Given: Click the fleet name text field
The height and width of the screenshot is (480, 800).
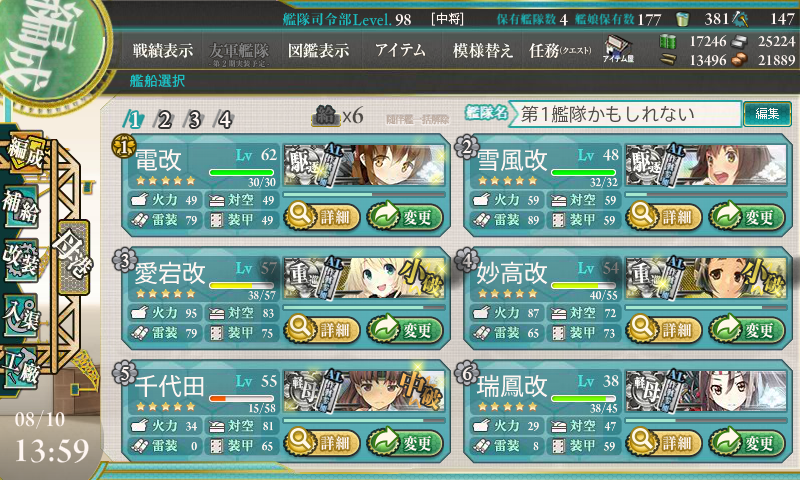Looking at the screenshot, I should pyautogui.click(x=624, y=114).
